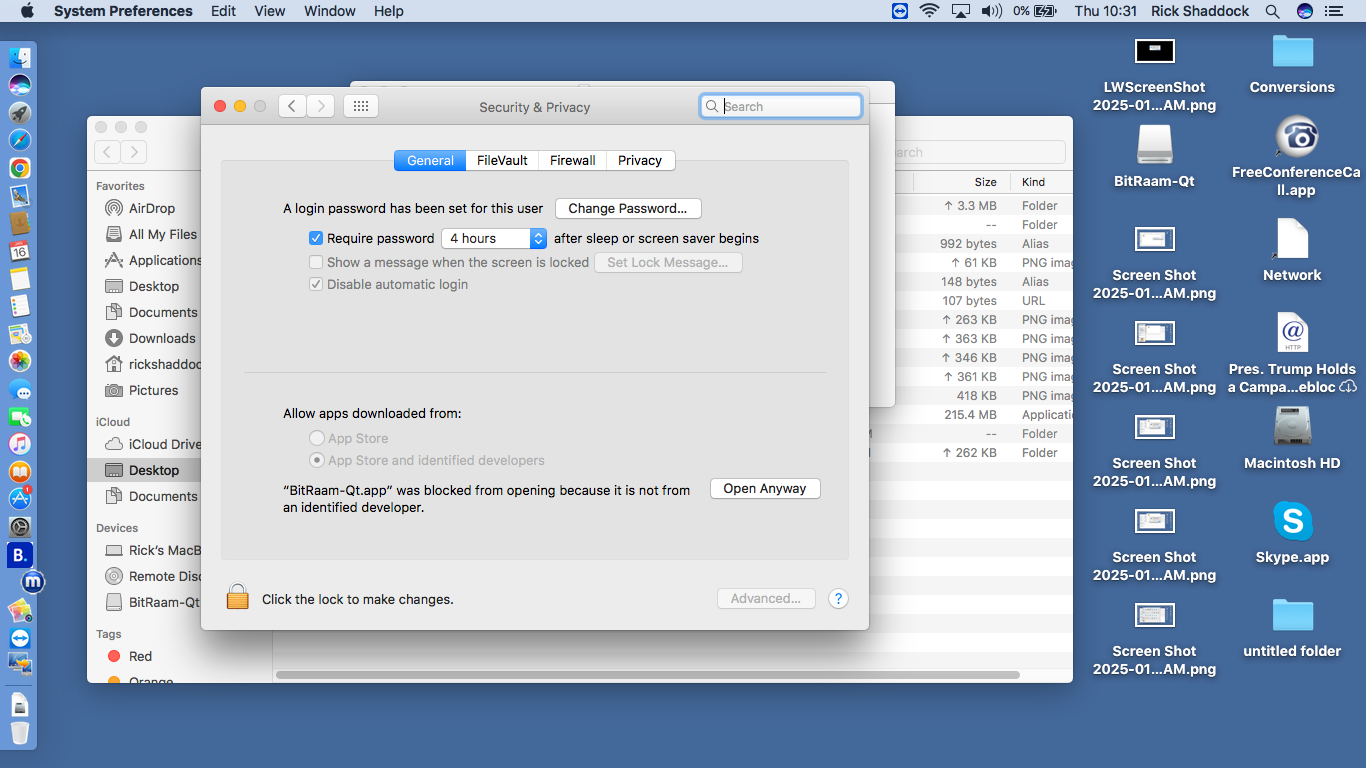Click Open Anyway for BitRaam-Qt.app
This screenshot has height=768, width=1366.
click(x=765, y=488)
